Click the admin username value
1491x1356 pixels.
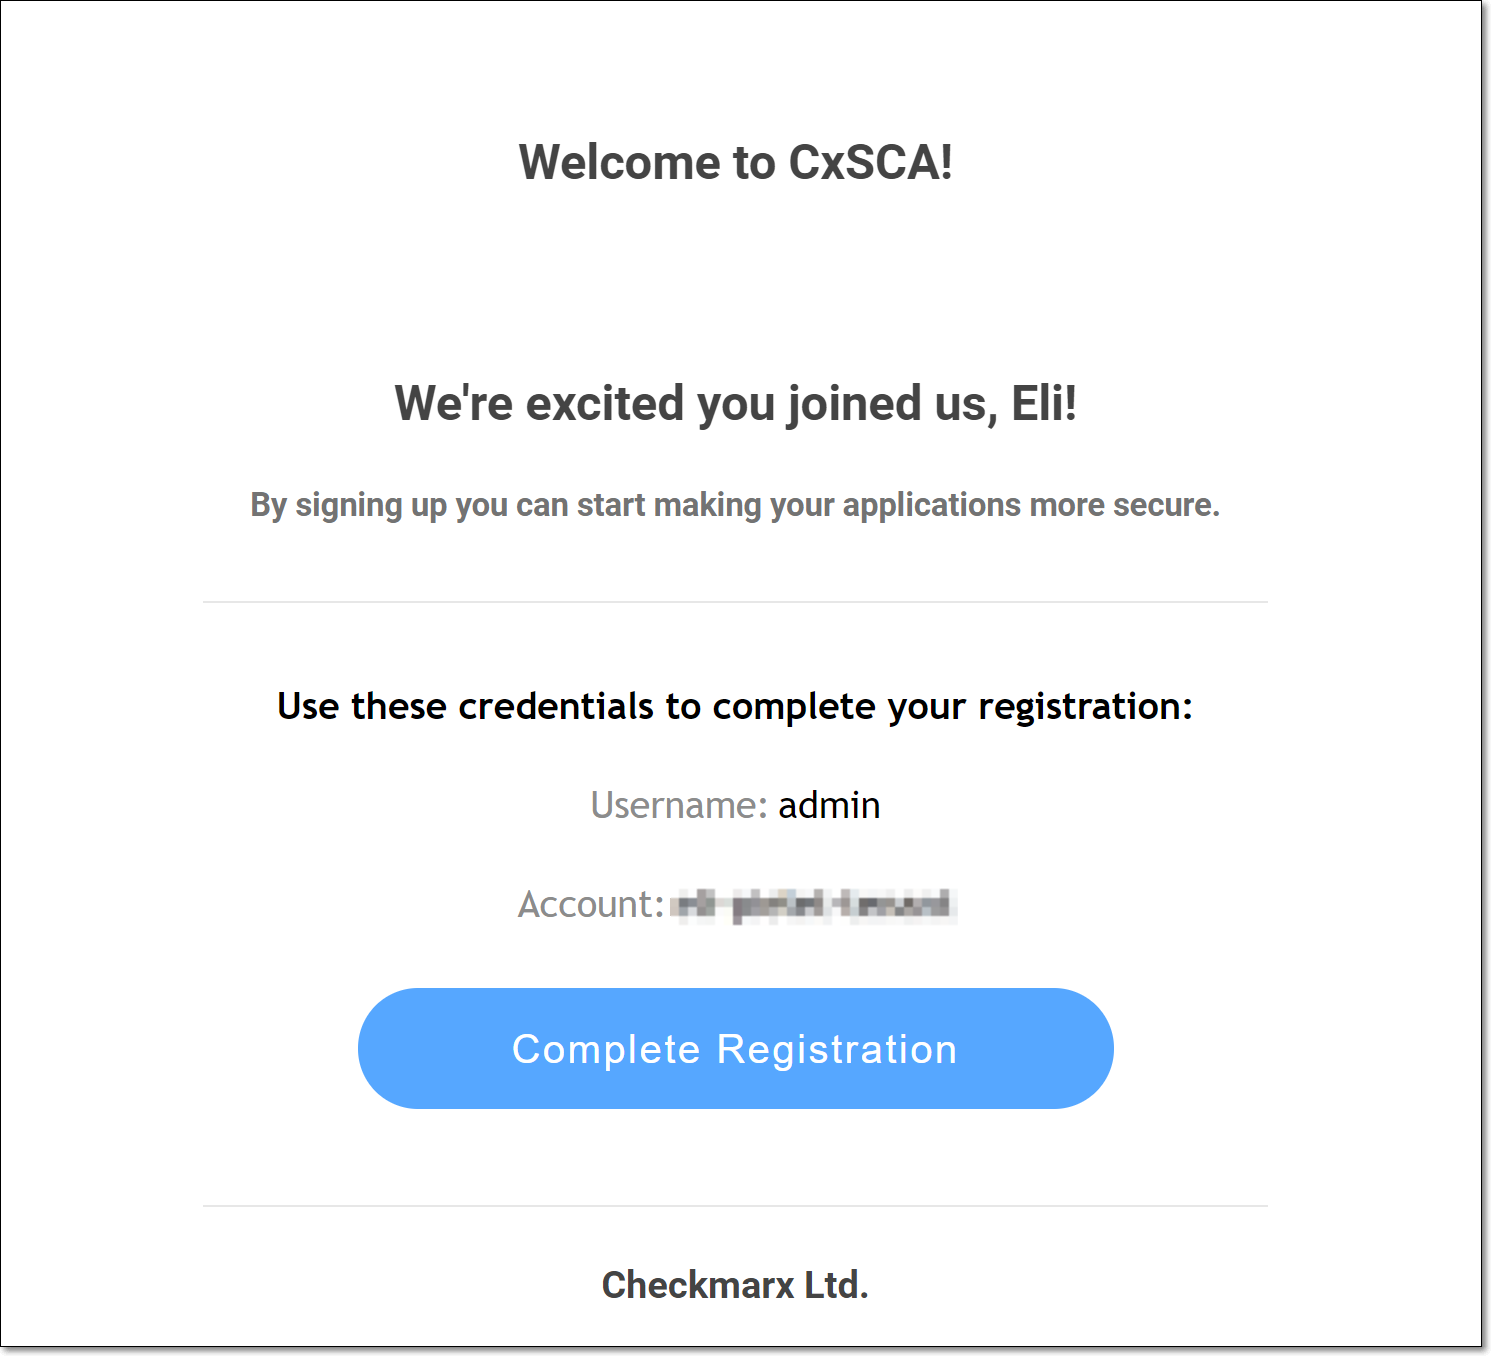tap(829, 805)
